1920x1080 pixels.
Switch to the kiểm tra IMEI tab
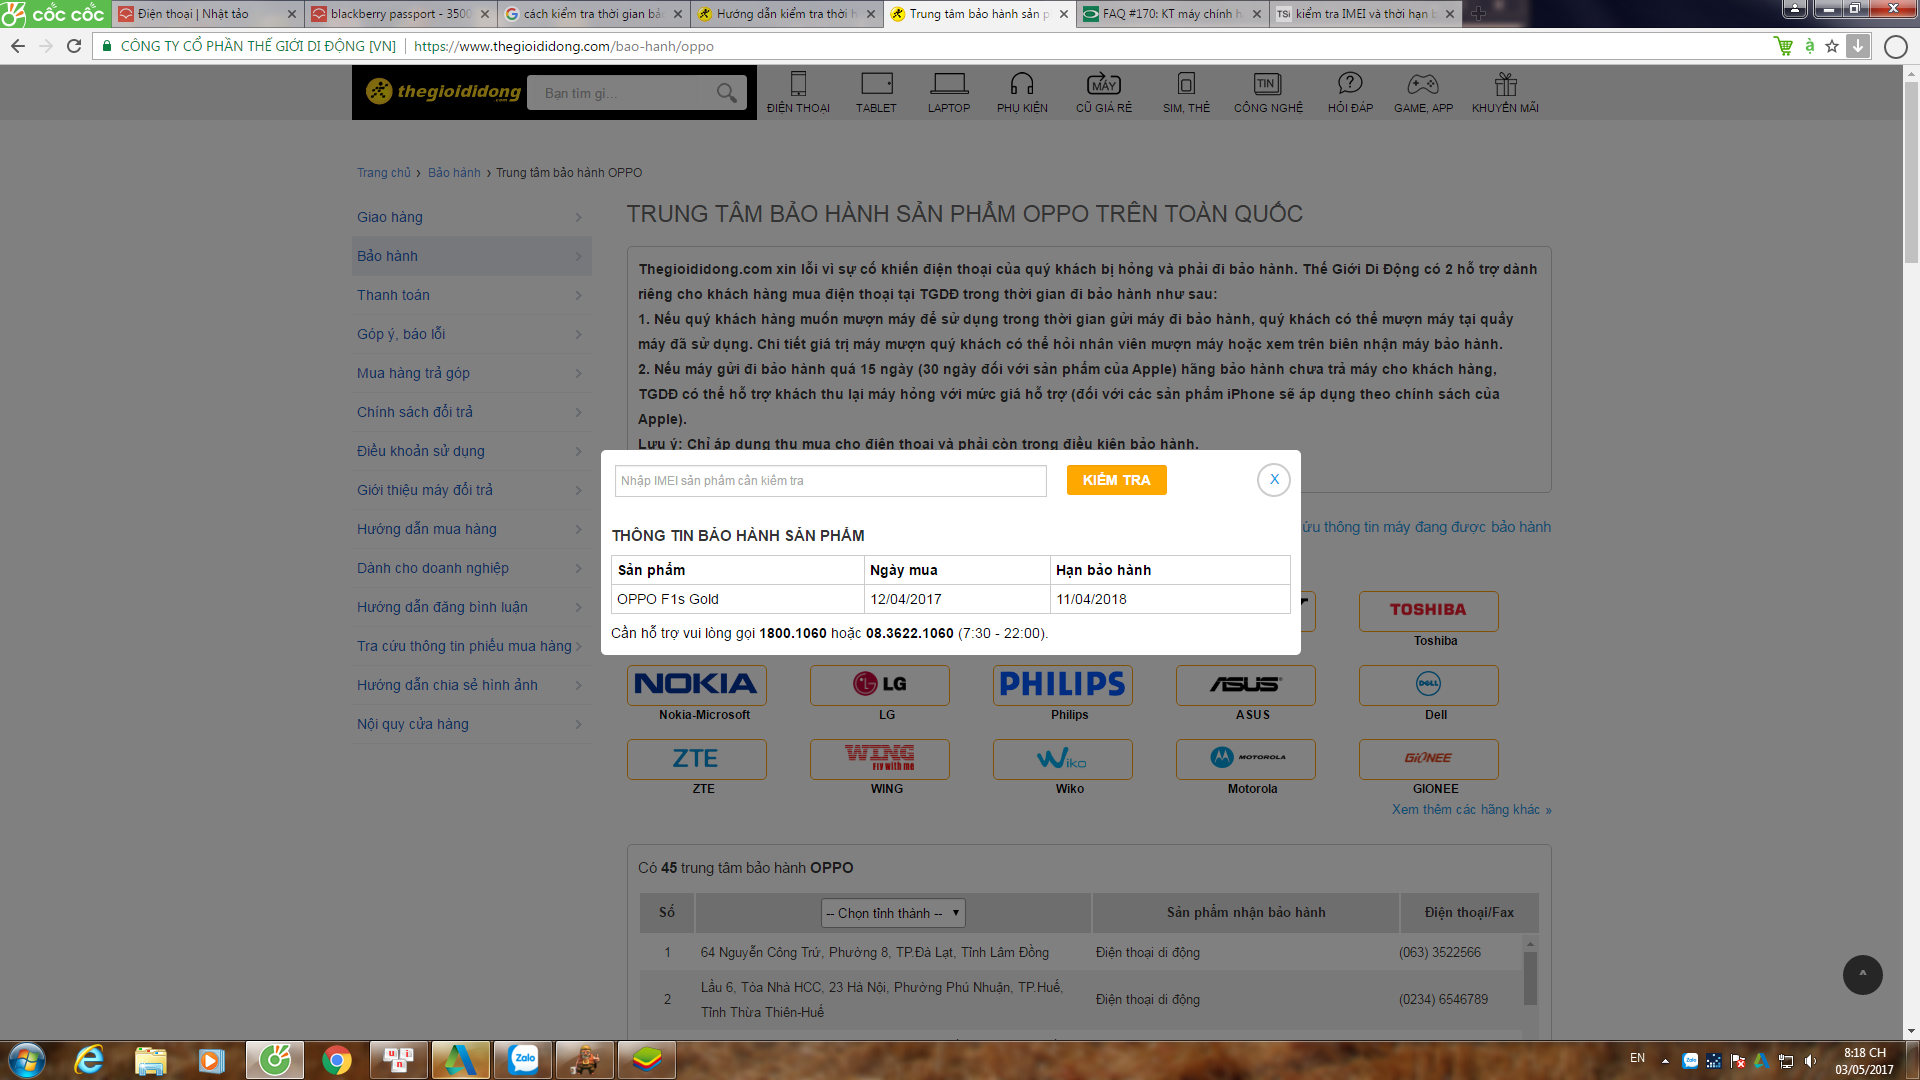(1365, 14)
